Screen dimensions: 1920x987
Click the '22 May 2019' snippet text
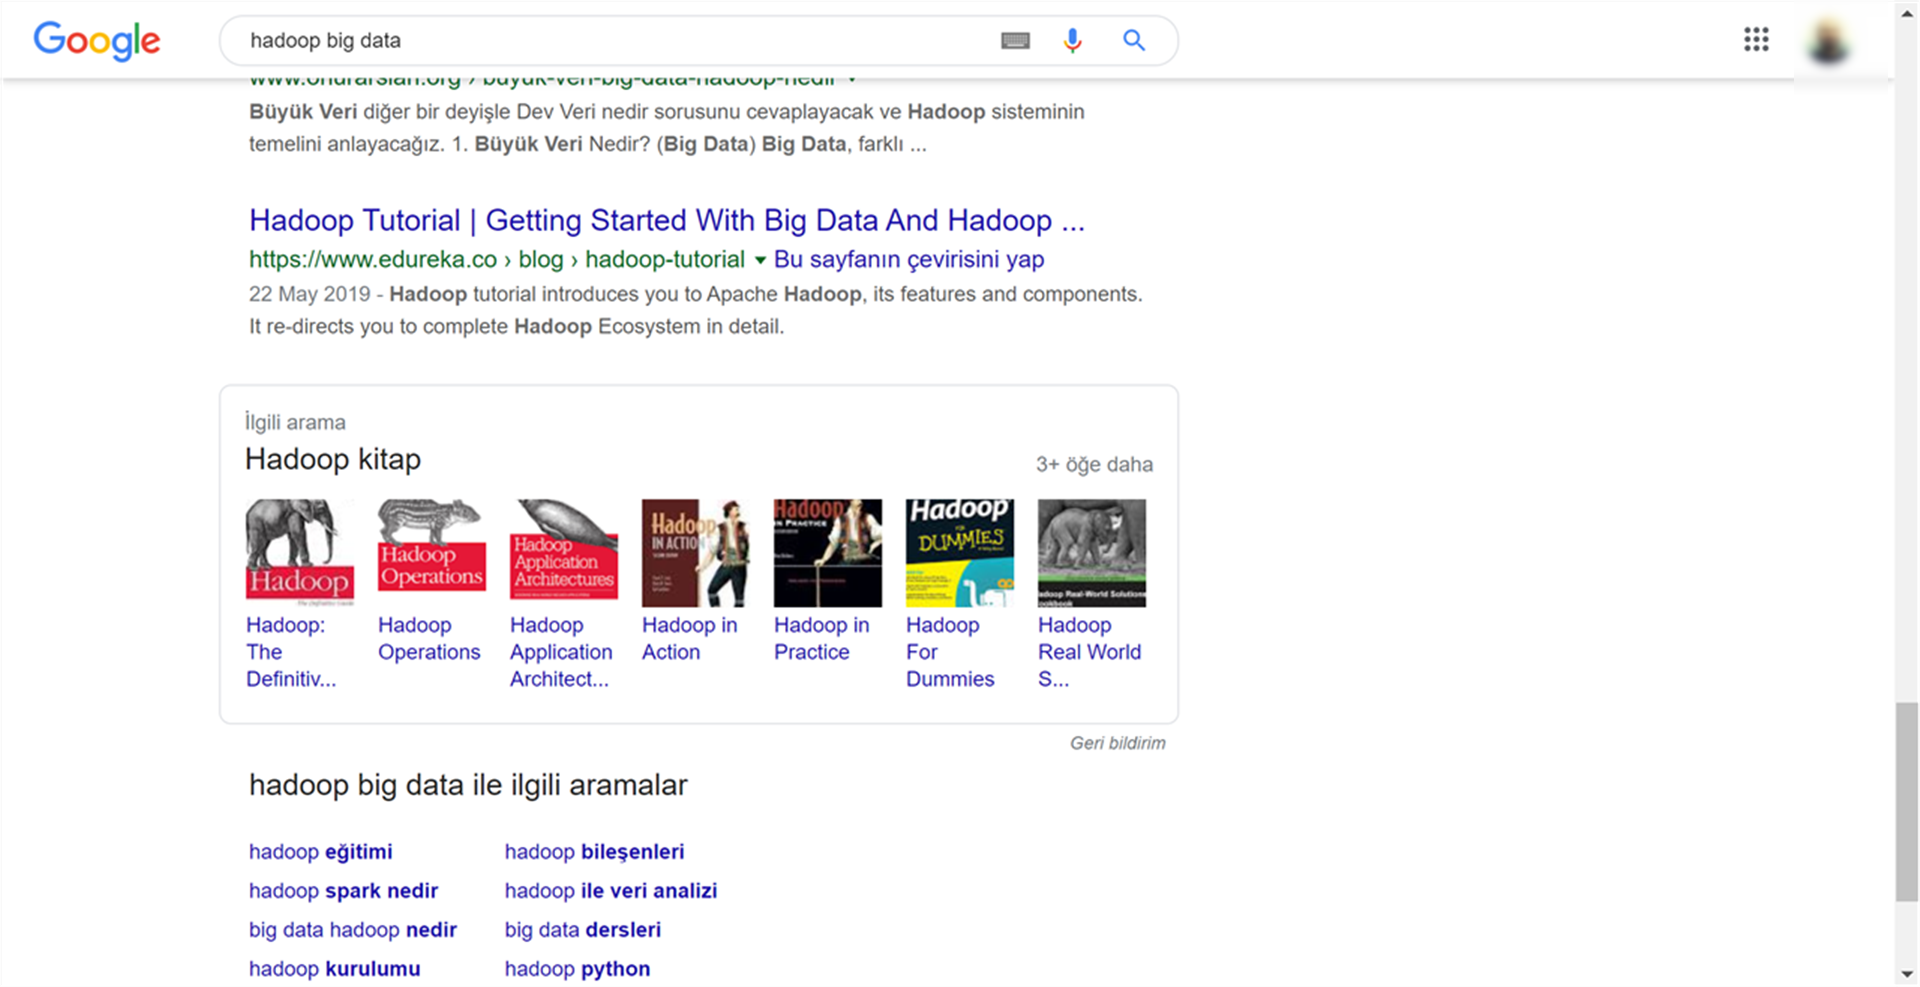[309, 294]
